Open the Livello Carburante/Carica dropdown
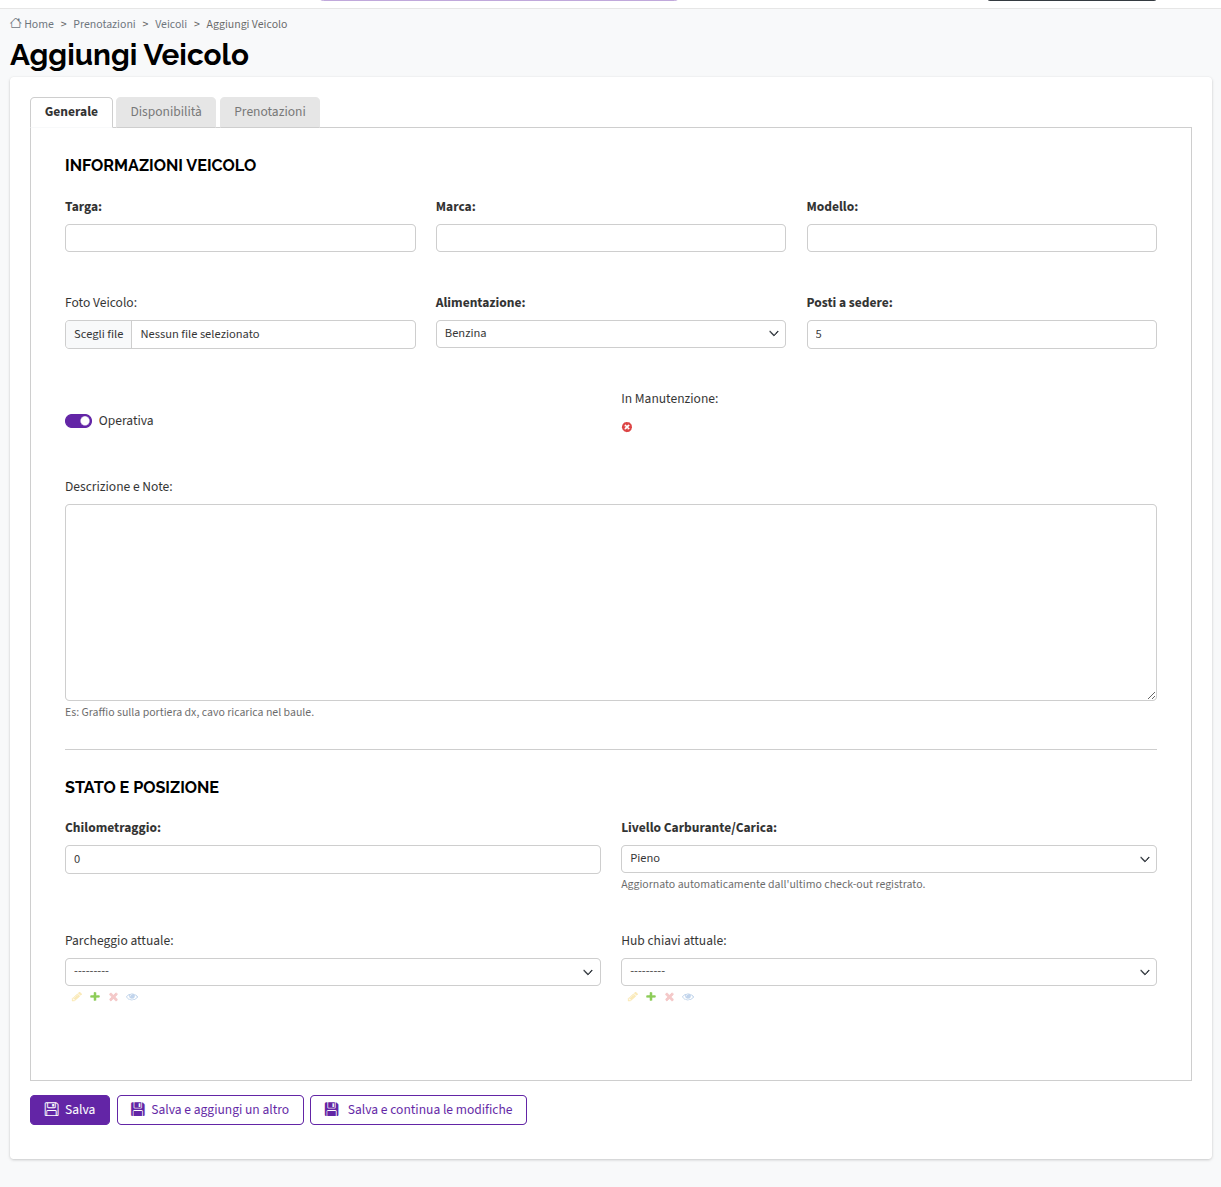 tap(889, 859)
